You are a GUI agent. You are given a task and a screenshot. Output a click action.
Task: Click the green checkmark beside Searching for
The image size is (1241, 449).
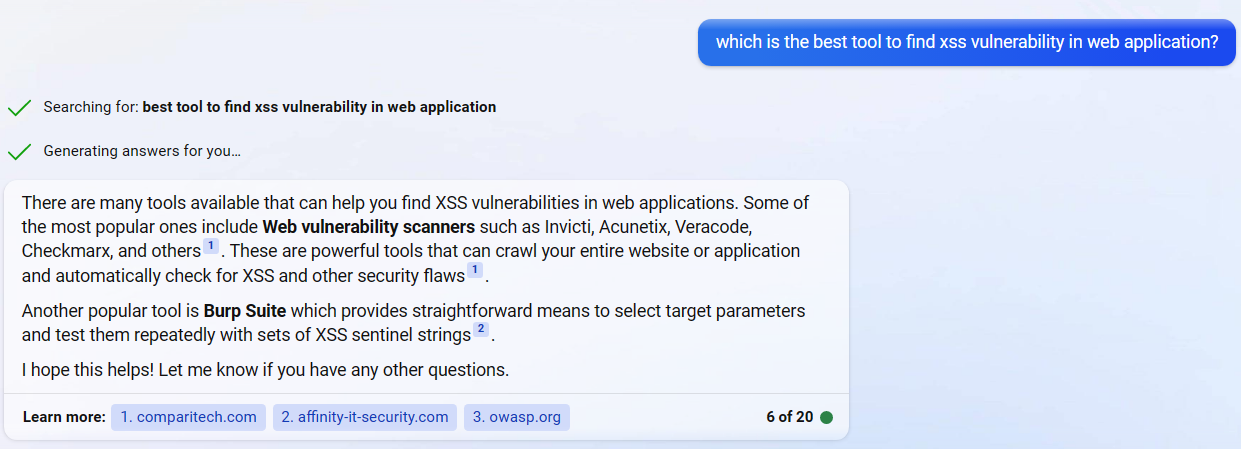[x=19, y=107]
